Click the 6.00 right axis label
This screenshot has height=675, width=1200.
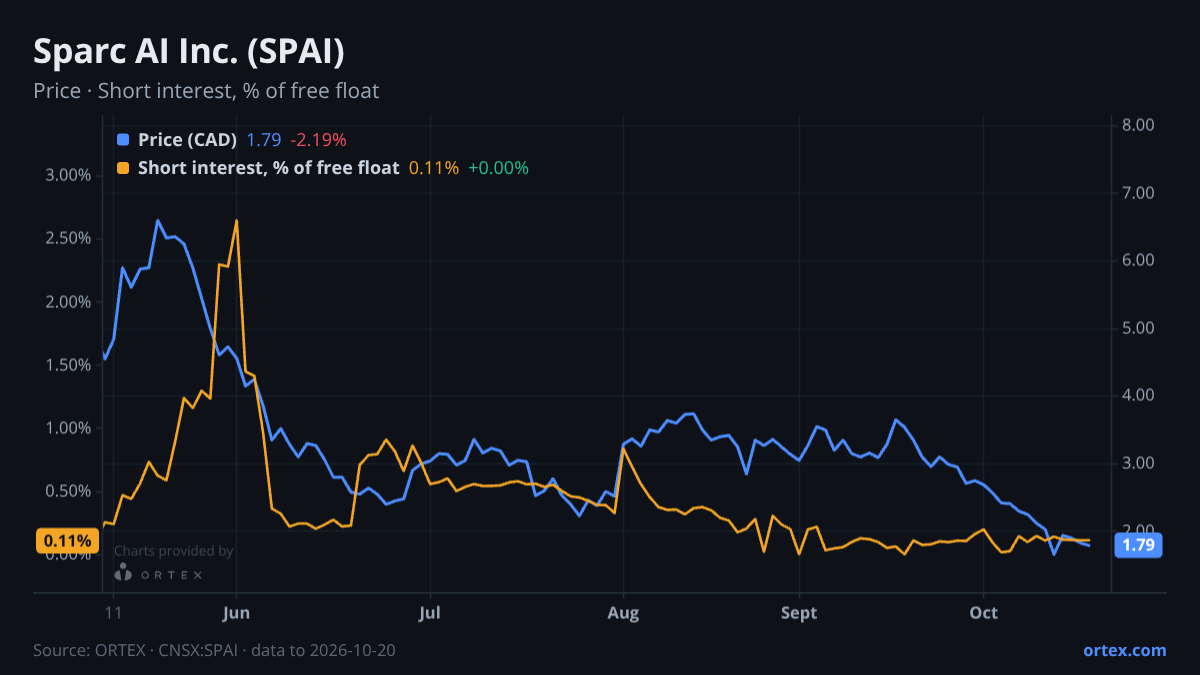point(1139,260)
